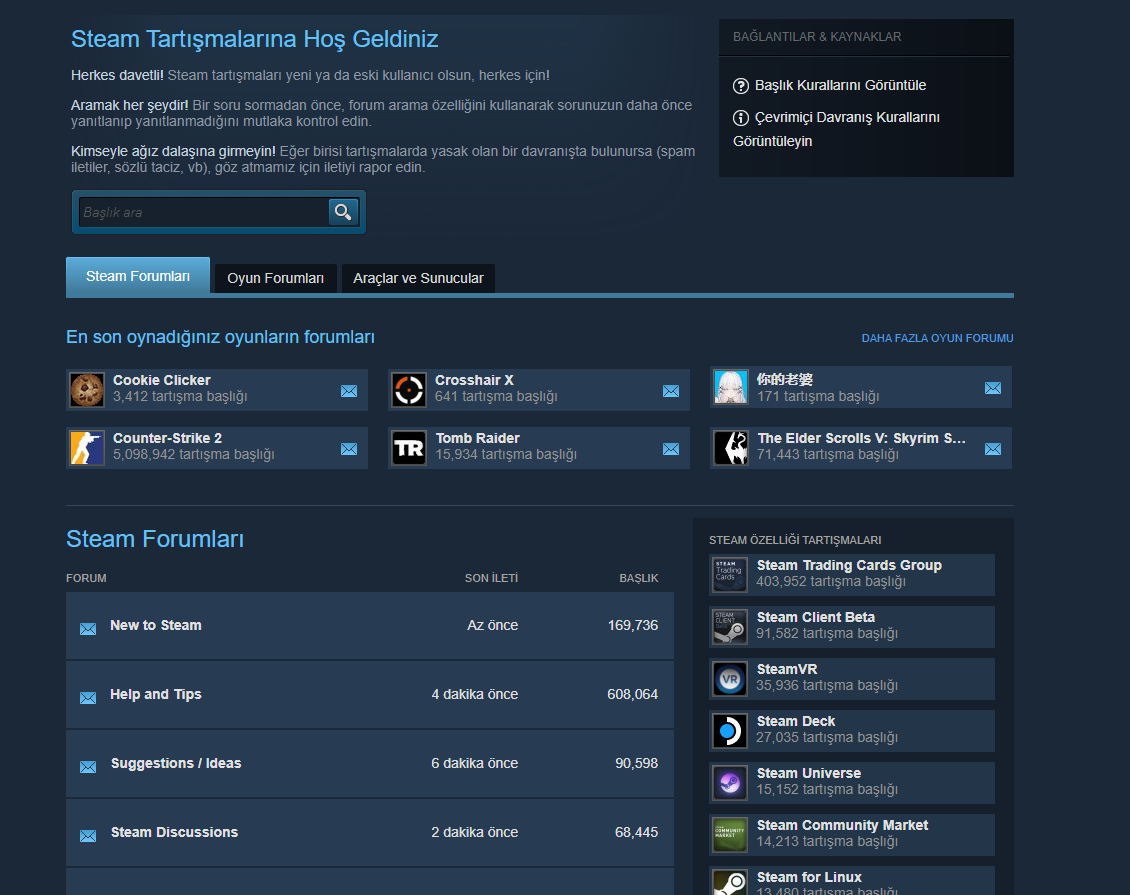Open the Başlık Kurallarını Görüntüle link
The width and height of the screenshot is (1130, 895).
(840, 85)
